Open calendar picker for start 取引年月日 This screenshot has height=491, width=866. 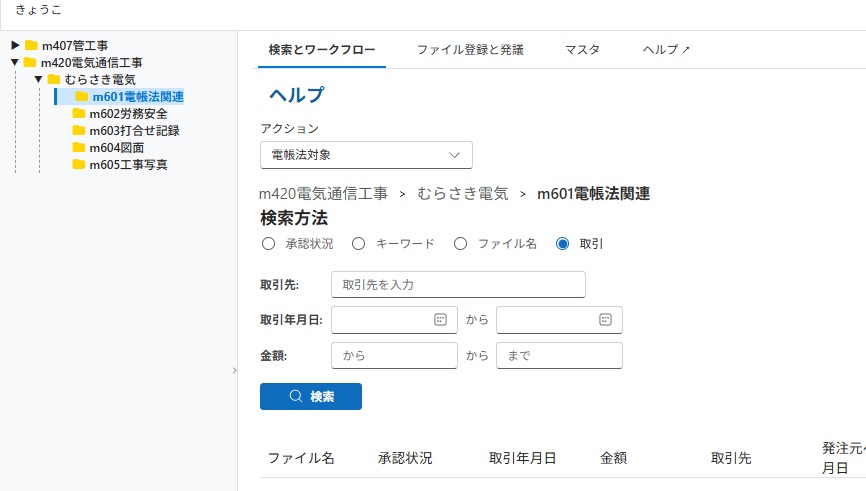point(440,319)
